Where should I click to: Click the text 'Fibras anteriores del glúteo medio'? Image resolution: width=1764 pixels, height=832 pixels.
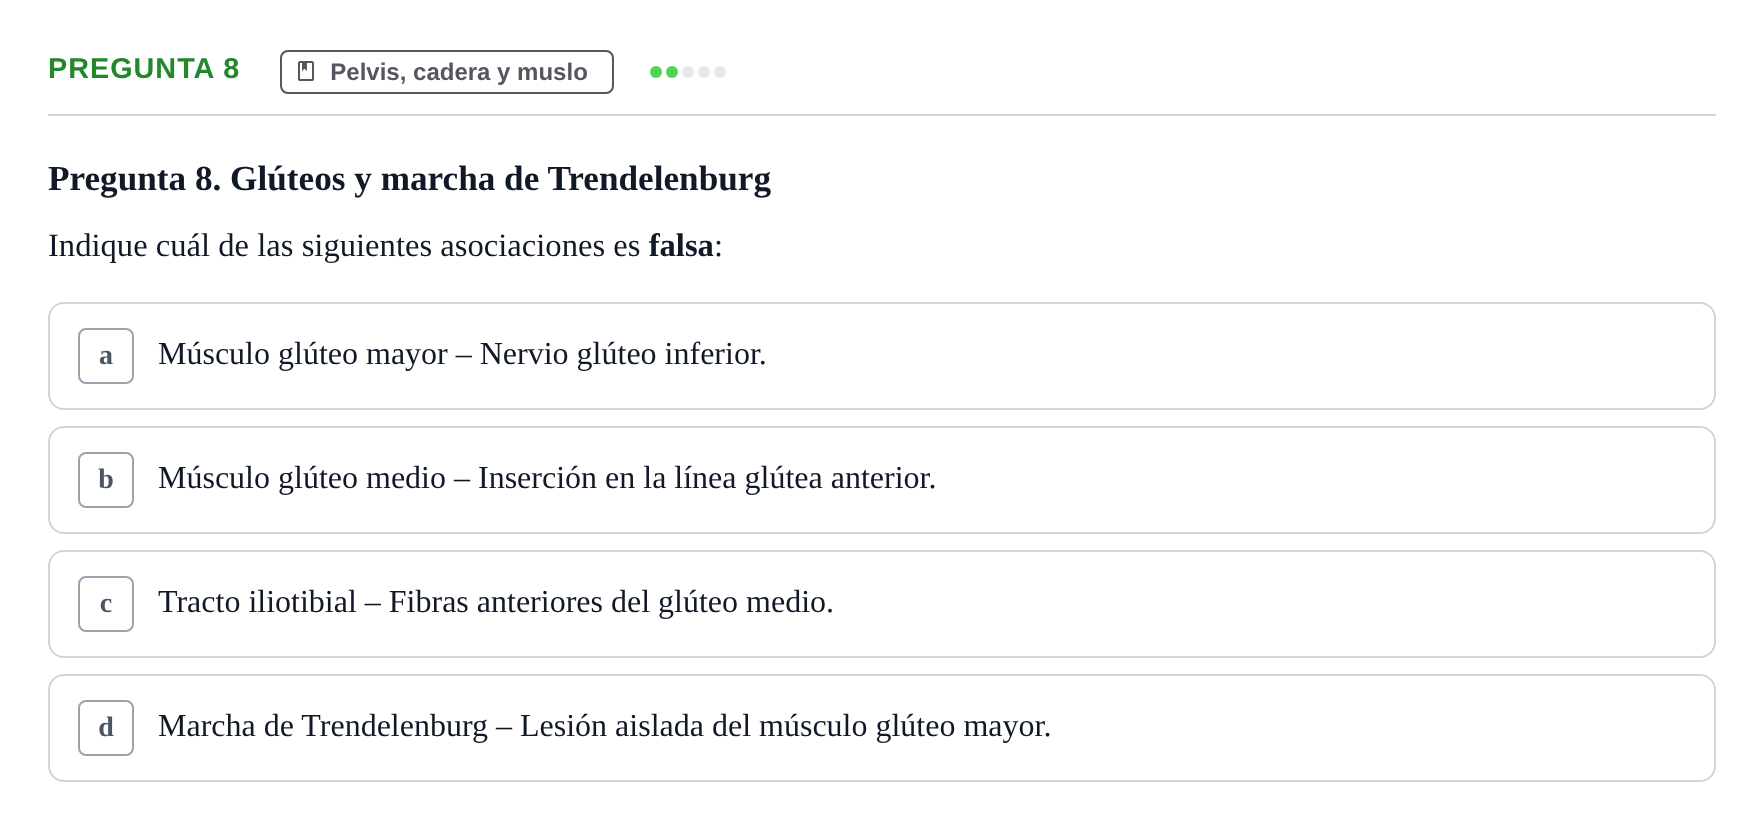coord(609,602)
